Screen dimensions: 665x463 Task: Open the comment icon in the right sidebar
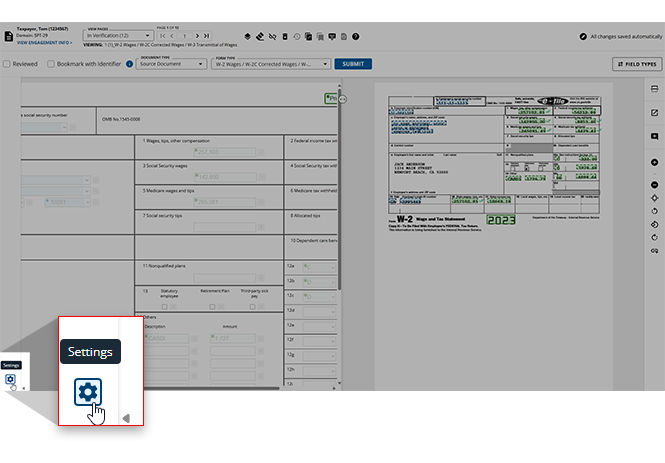pos(654,137)
